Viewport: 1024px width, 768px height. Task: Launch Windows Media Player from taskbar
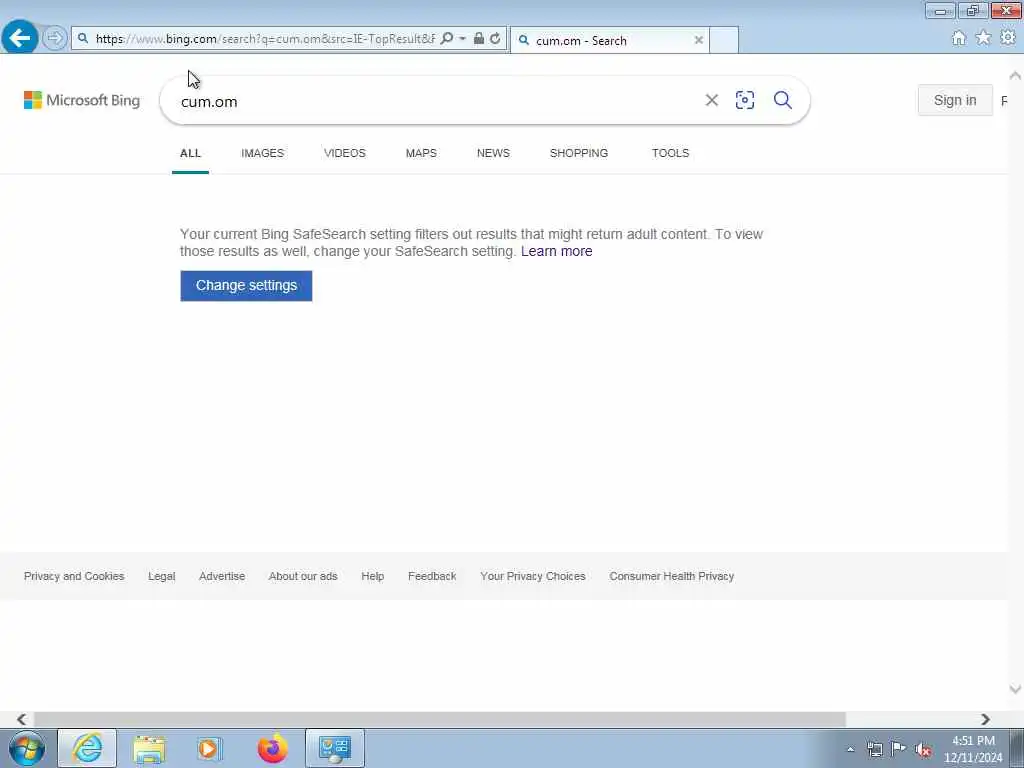(x=210, y=748)
